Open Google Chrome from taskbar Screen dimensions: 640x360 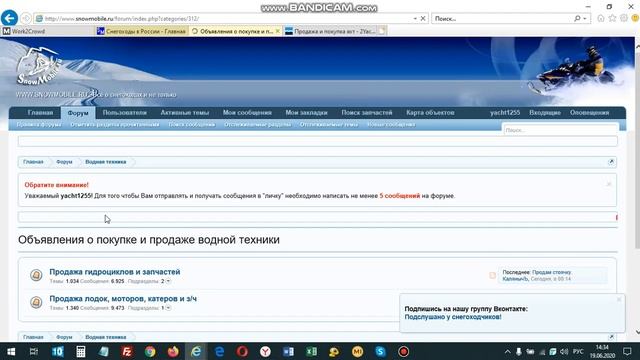[x=150, y=351]
